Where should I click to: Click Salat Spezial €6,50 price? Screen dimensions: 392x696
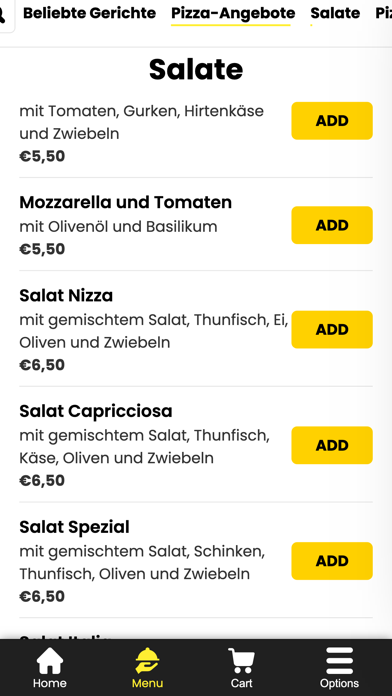[42, 596]
